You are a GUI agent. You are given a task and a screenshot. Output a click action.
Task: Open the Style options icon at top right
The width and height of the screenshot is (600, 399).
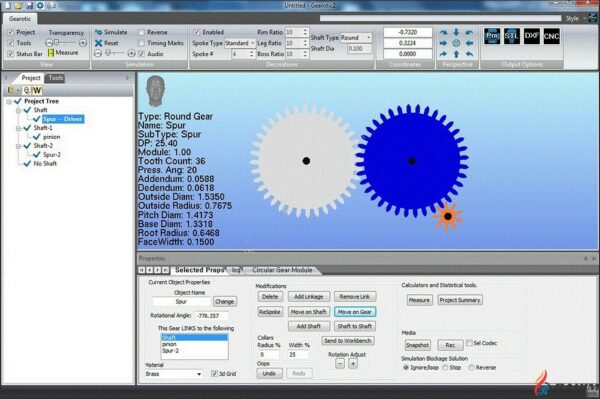(x=593, y=18)
